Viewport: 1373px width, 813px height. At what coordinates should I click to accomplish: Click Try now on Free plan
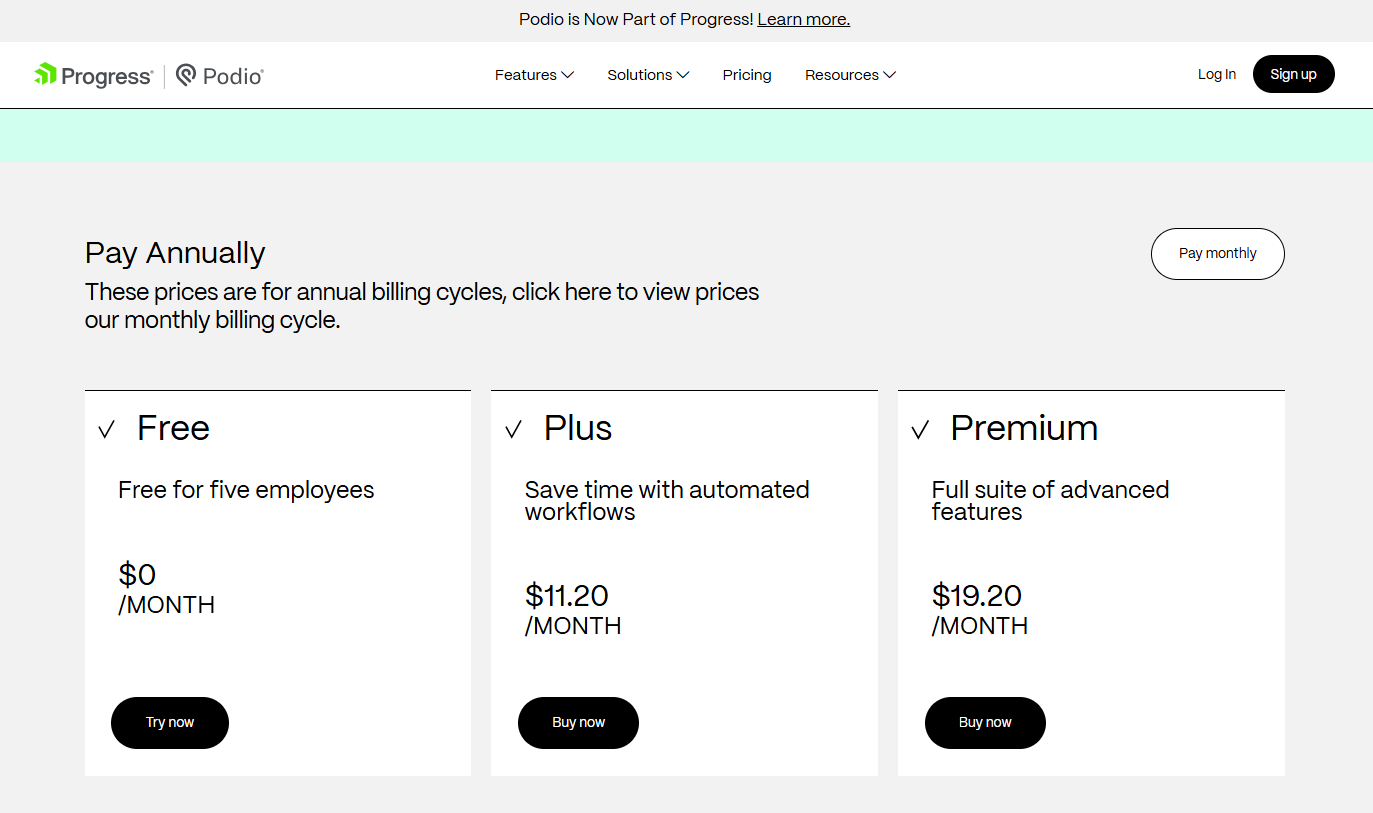(170, 722)
